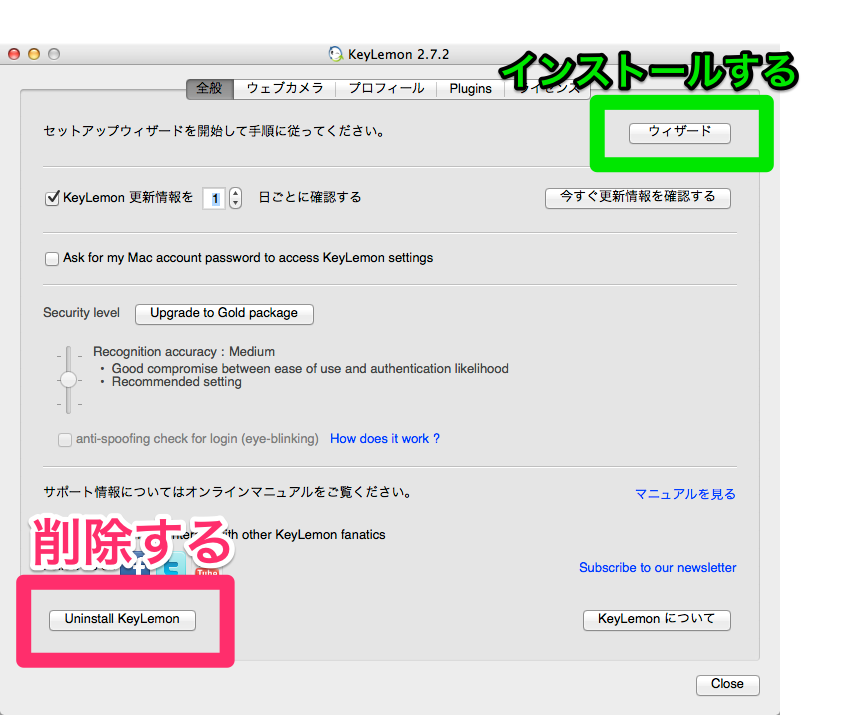Click the recognition accuracy slider knob
Viewport: 848px width, 715px height.
[68, 380]
